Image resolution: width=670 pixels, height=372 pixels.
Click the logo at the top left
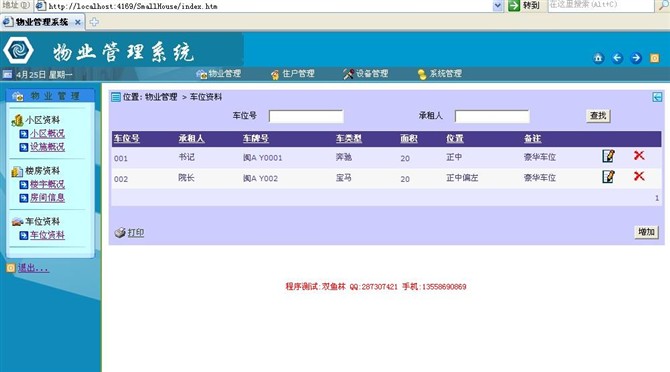coord(18,50)
